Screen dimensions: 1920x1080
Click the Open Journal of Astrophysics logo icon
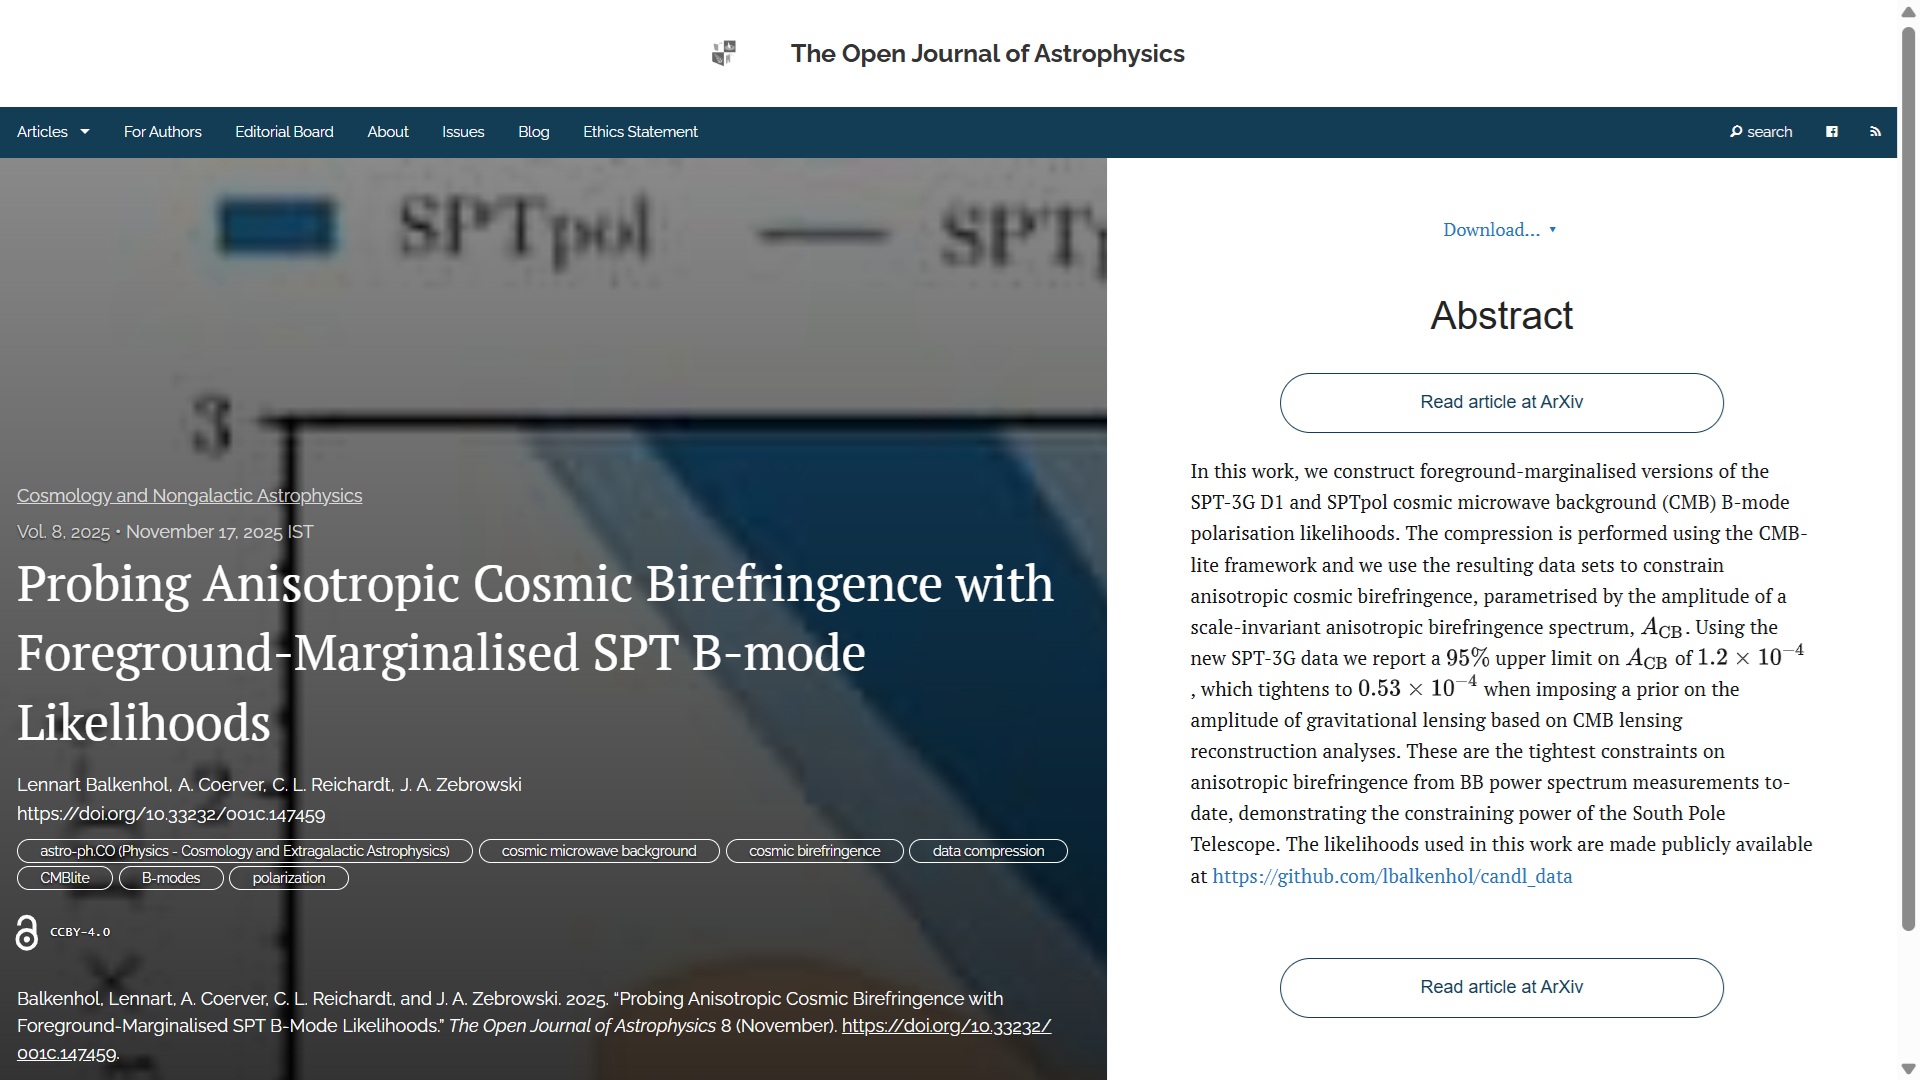click(x=724, y=53)
